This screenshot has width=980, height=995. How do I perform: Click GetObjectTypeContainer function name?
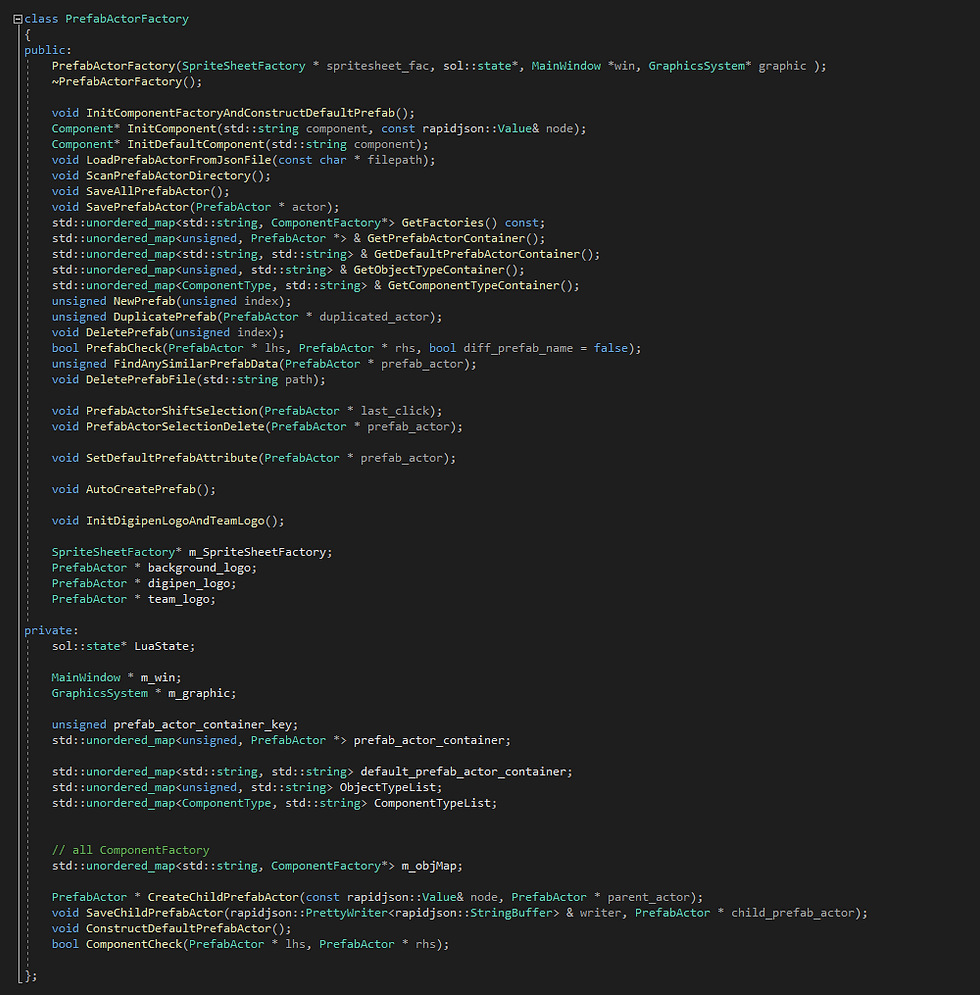pos(429,270)
